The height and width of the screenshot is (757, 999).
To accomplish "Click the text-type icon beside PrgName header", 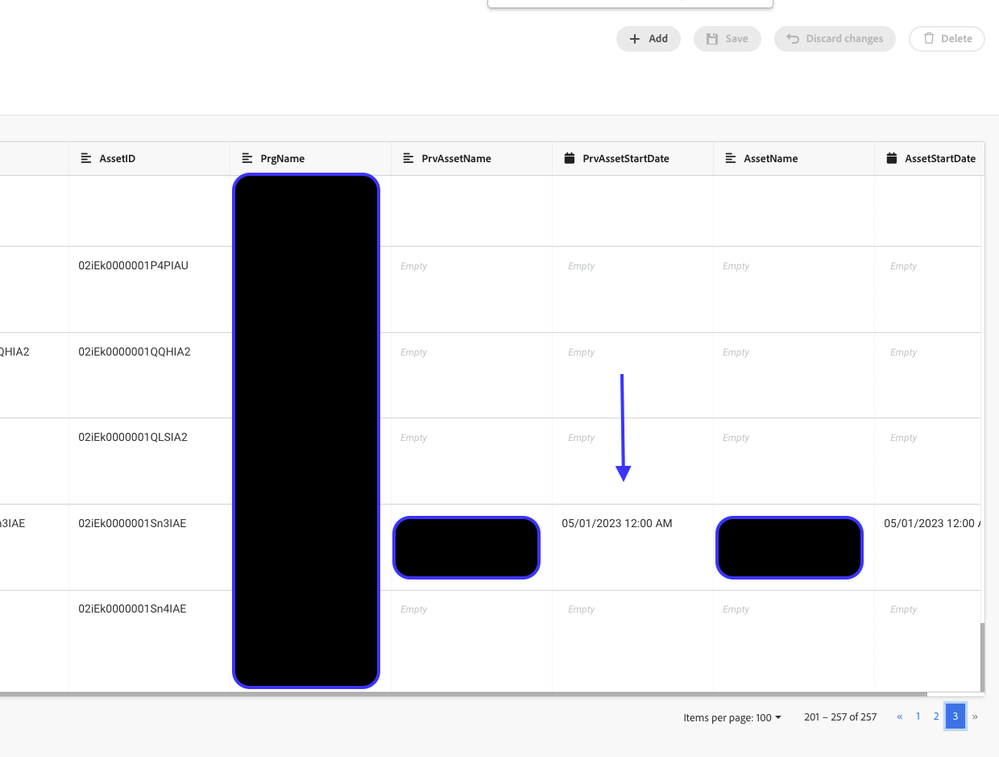I will (247, 158).
